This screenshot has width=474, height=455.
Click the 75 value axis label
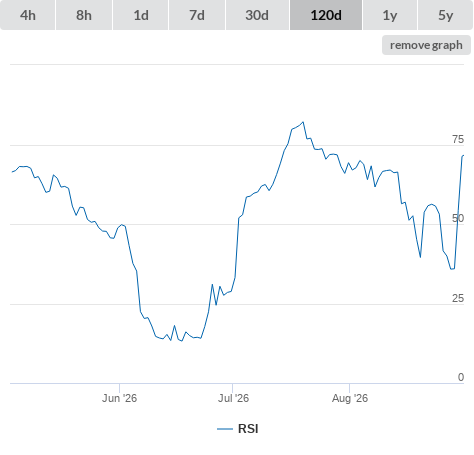tap(458, 139)
